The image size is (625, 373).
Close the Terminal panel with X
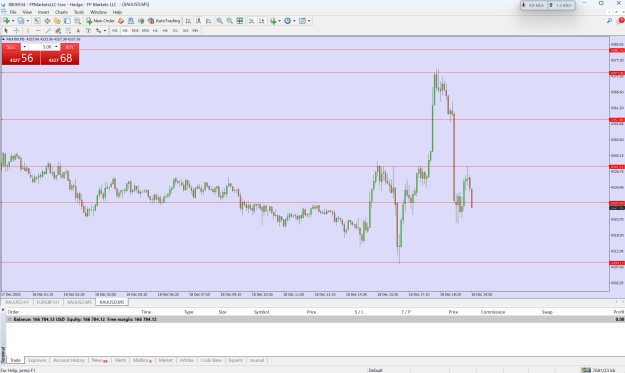(x=3, y=310)
